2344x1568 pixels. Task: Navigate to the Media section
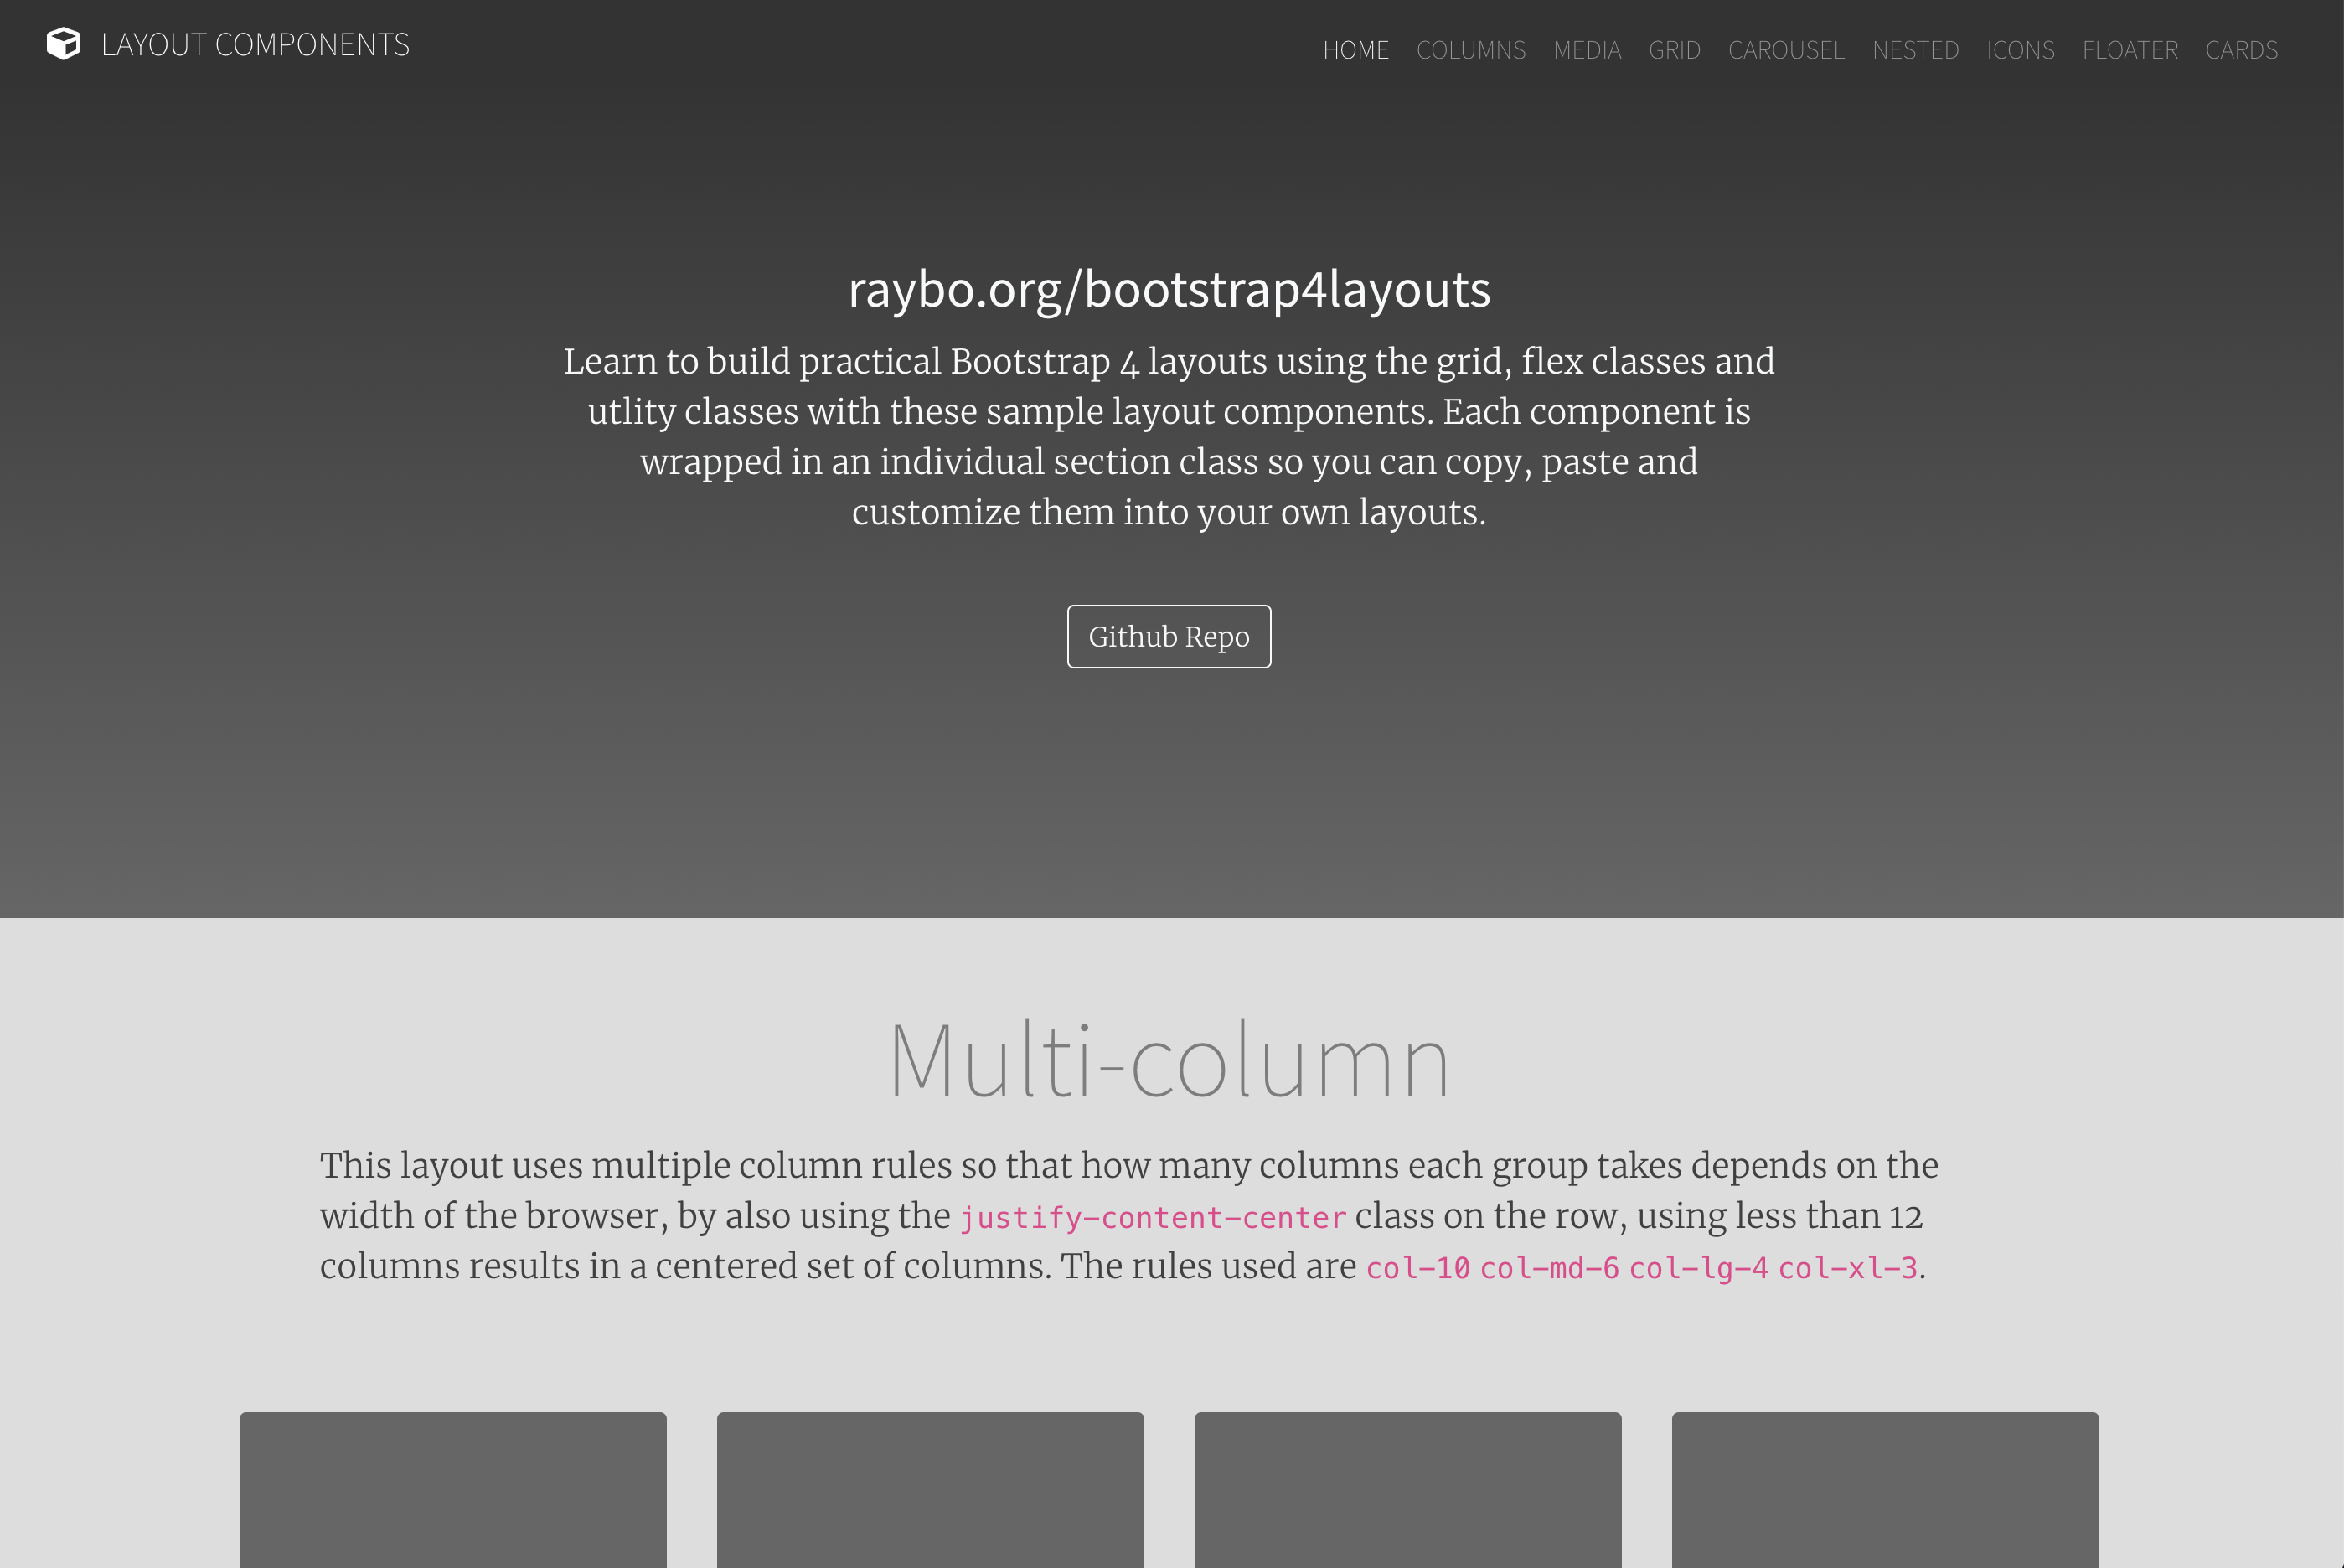(1586, 50)
